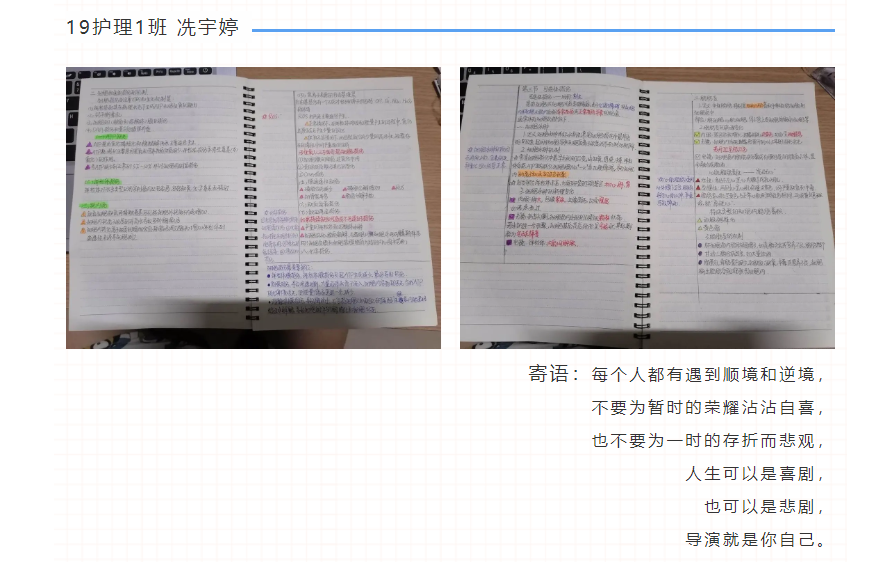Screen dimensions: 877x562
Task: Open the left notebook photo
Action: coord(253,207)
